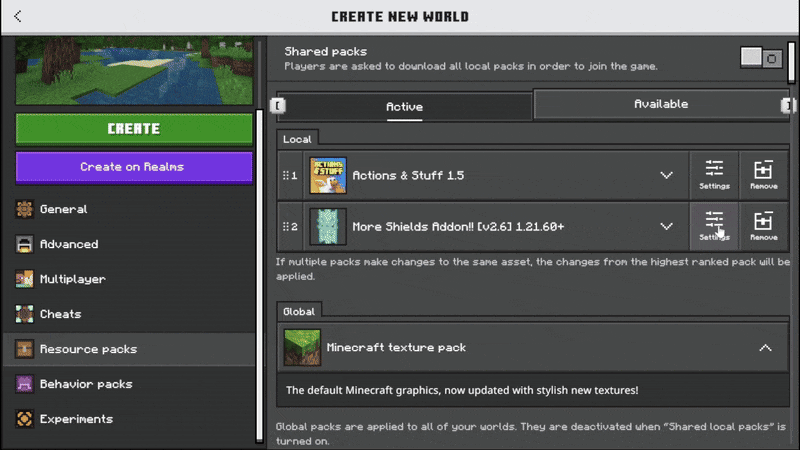Click the Actions & Stuff pack icon
Viewport: 800px width, 450px height.
tap(328, 175)
